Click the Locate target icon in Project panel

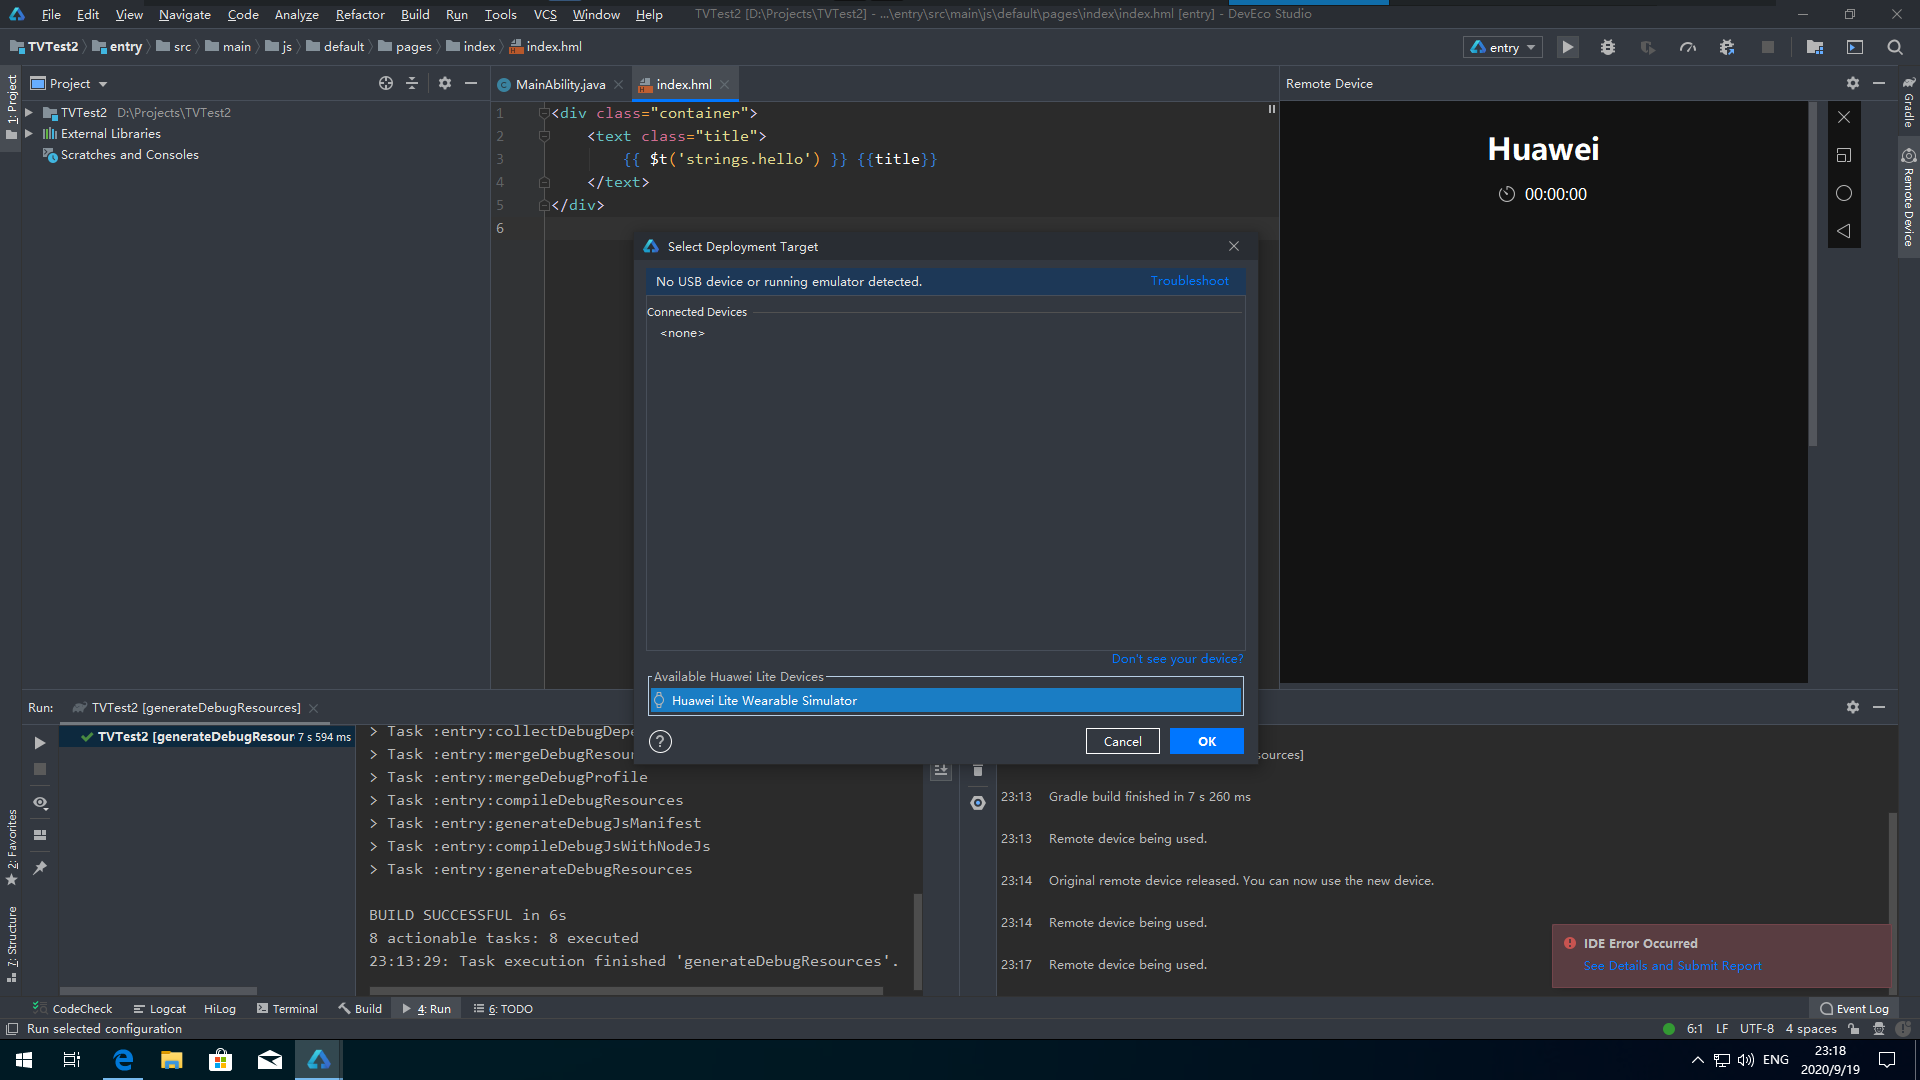coord(386,84)
